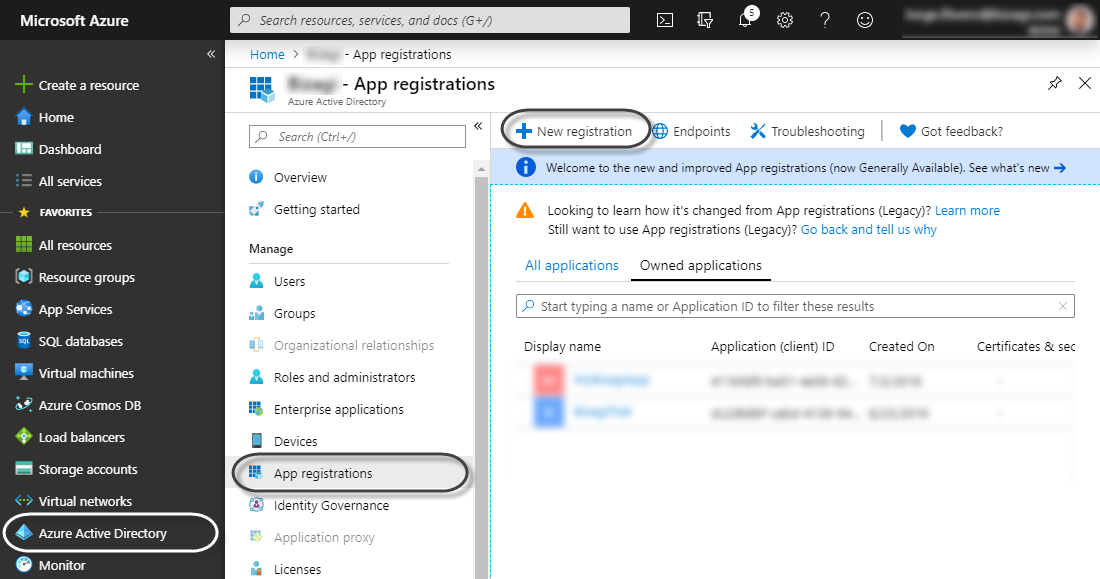Open Load balancers
The height and width of the screenshot is (579, 1100).
[x=70, y=437]
